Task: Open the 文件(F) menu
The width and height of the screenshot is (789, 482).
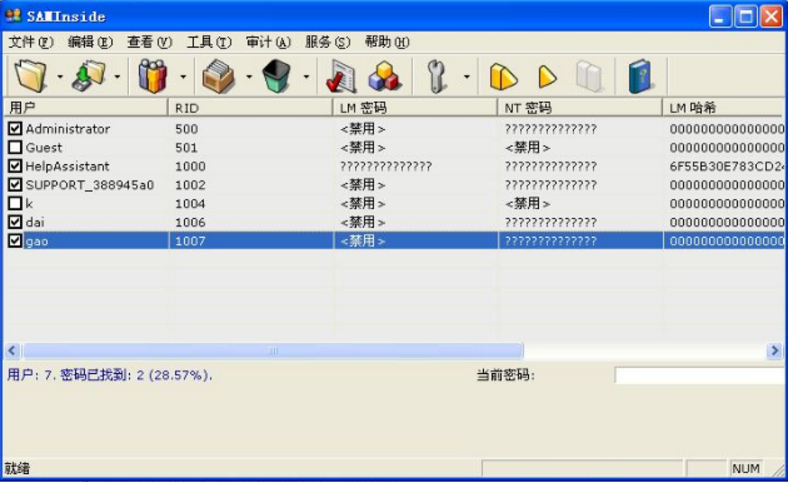Action: coord(31,42)
